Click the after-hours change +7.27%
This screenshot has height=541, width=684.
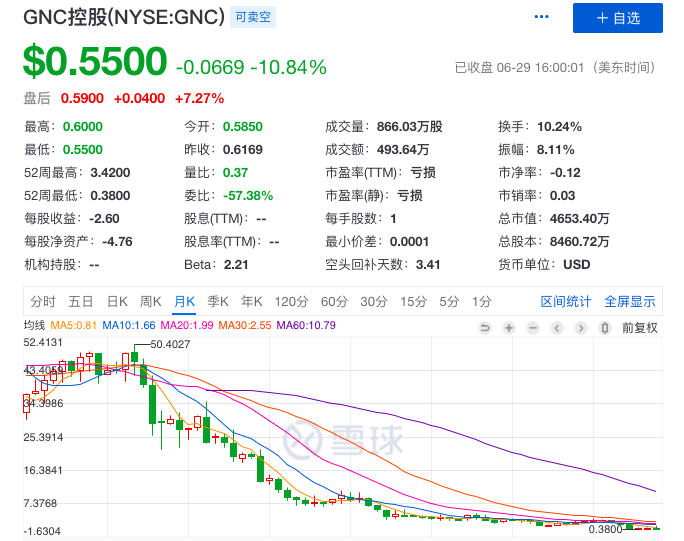[x=199, y=99]
